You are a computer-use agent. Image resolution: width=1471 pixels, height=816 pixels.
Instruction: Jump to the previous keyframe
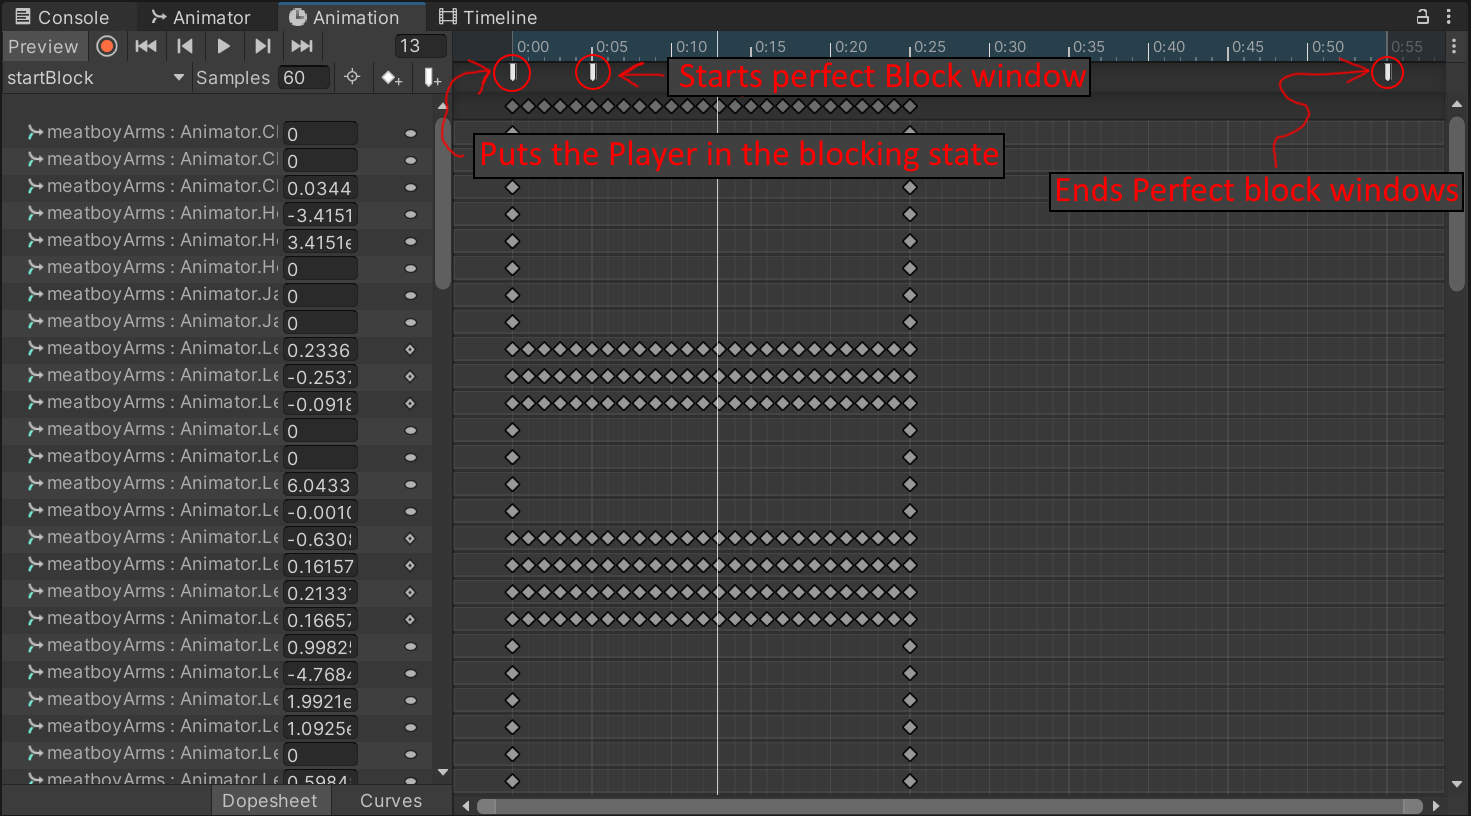click(x=185, y=46)
